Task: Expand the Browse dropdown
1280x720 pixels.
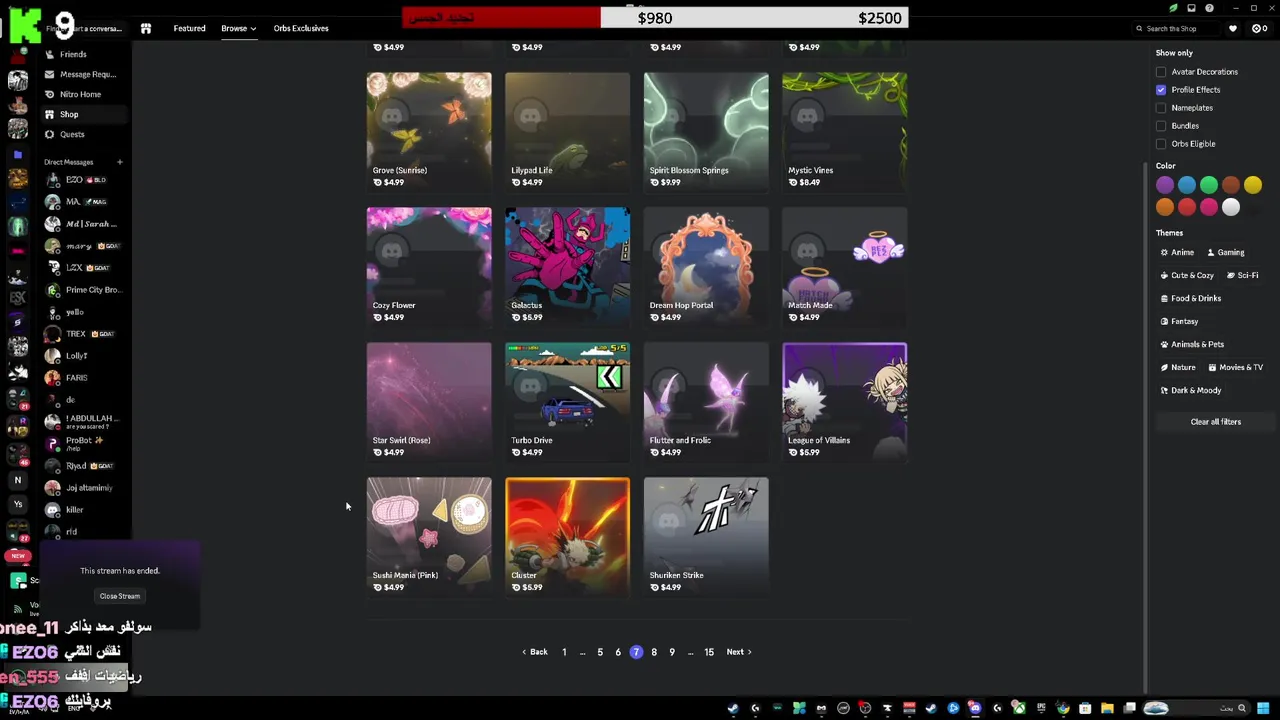Action: [238, 28]
